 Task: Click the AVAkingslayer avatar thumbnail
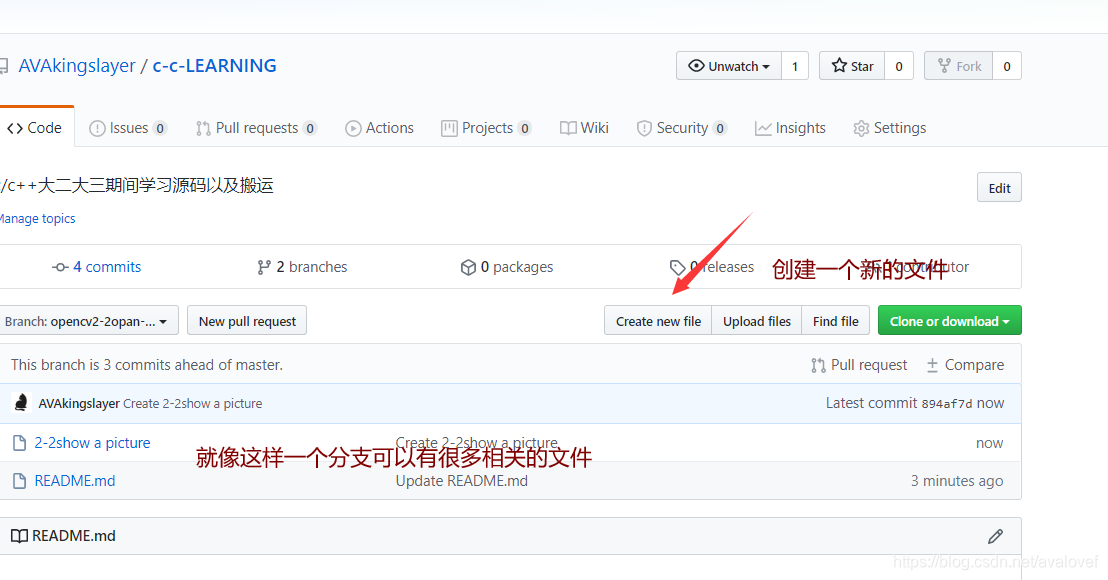[x=20, y=403]
